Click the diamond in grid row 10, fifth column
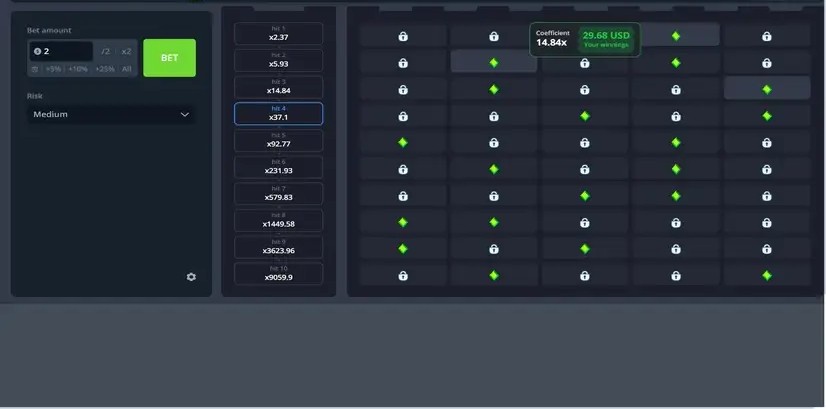This screenshot has width=826, height=409. click(x=766, y=275)
